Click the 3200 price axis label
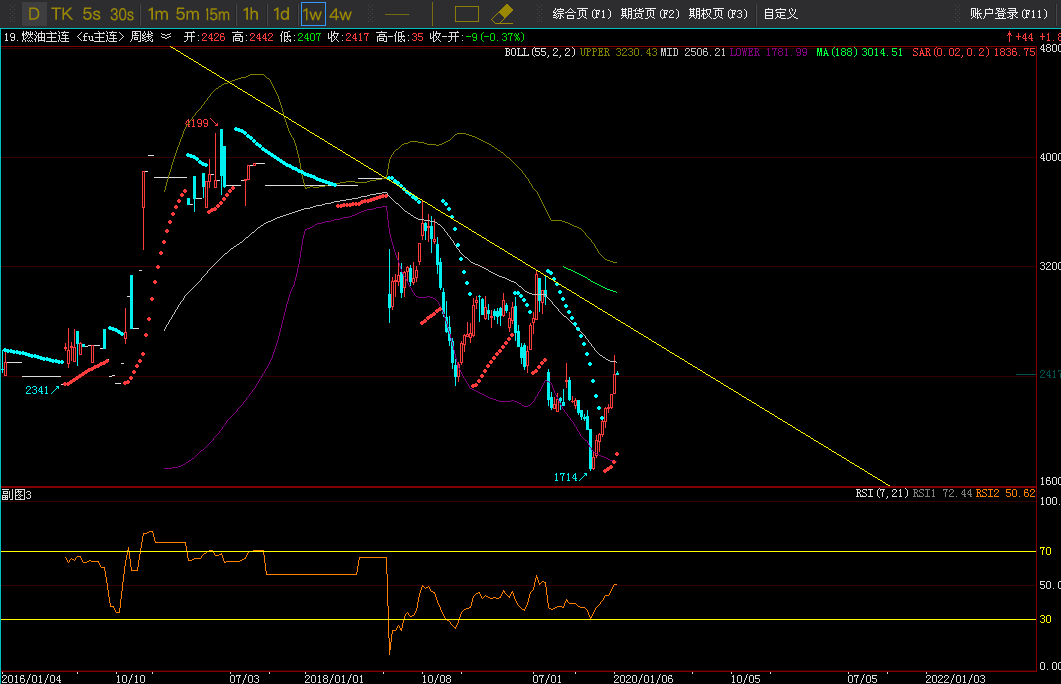The height and width of the screenshot is (684, 1061). coord(1049,266)
